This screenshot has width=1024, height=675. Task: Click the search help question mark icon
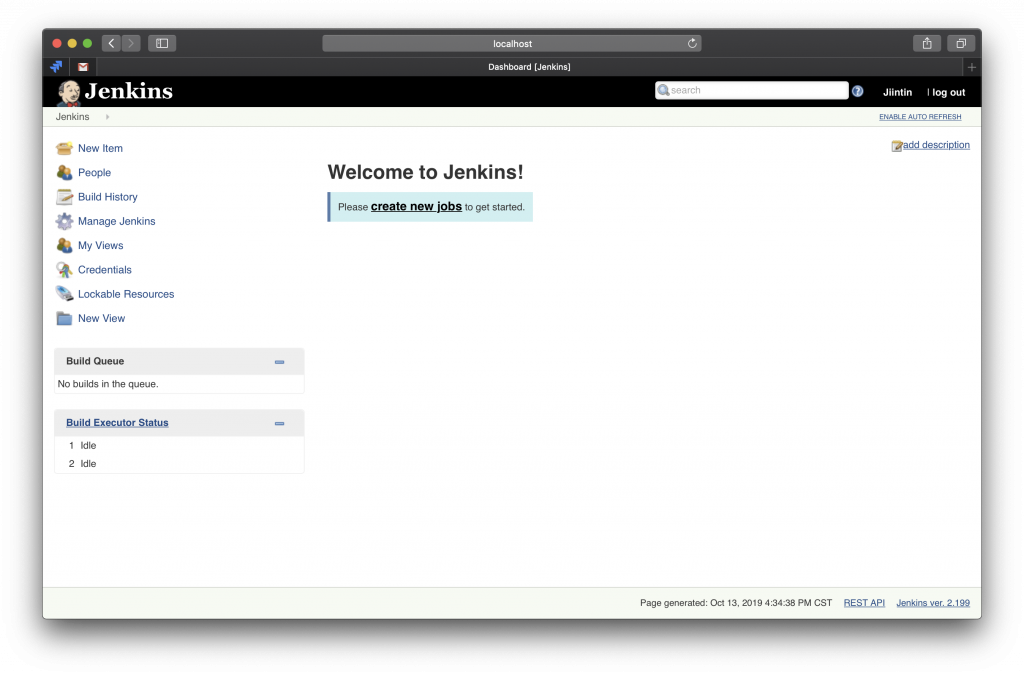(x=857, y=91)
